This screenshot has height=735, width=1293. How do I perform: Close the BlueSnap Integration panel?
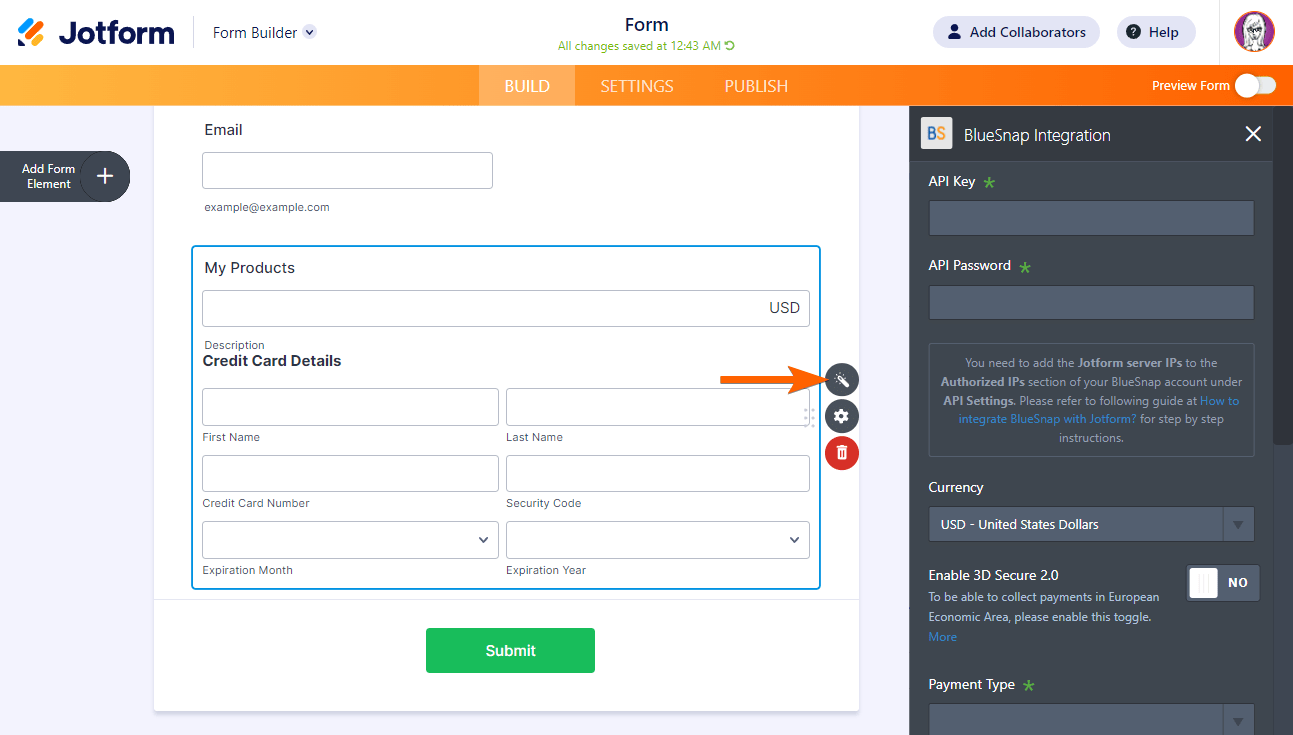[1253, 134]
